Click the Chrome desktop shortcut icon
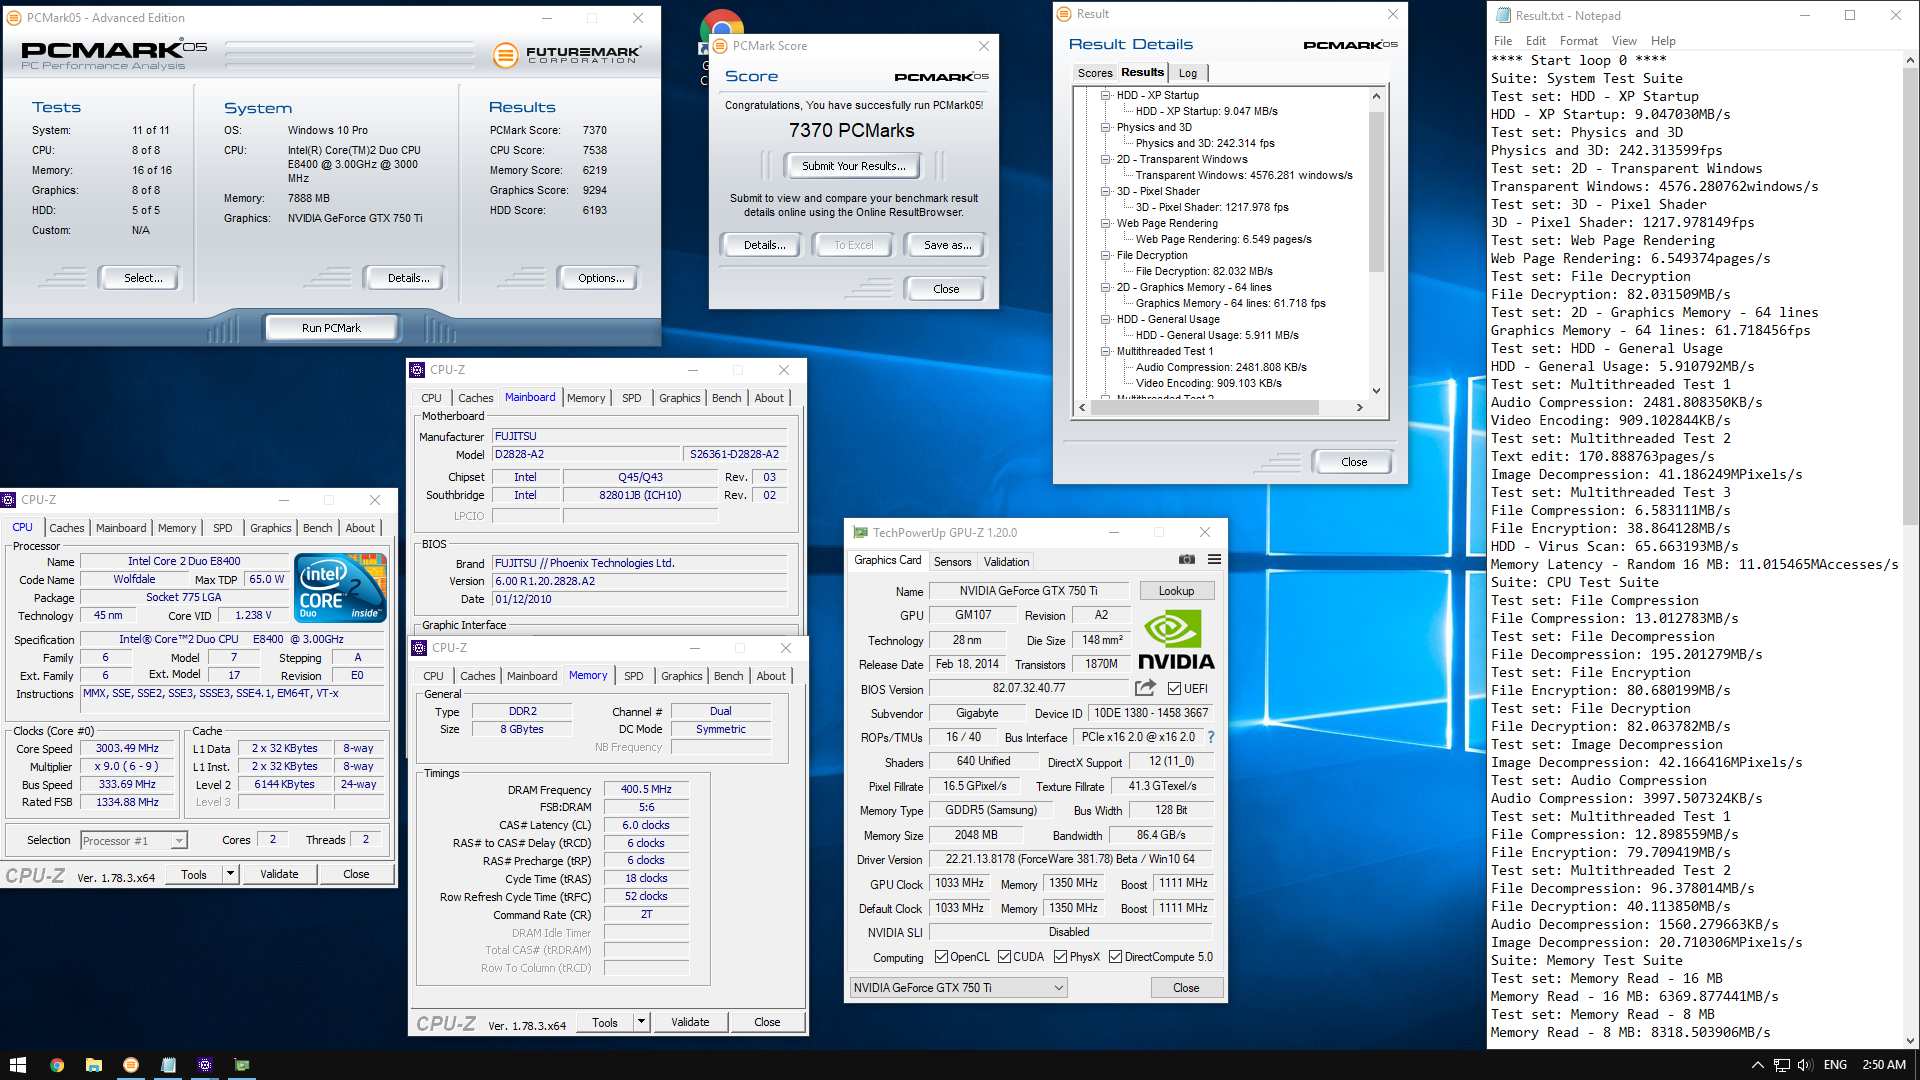Screen dimensions: 1920x1080 (x=721, y=30)
